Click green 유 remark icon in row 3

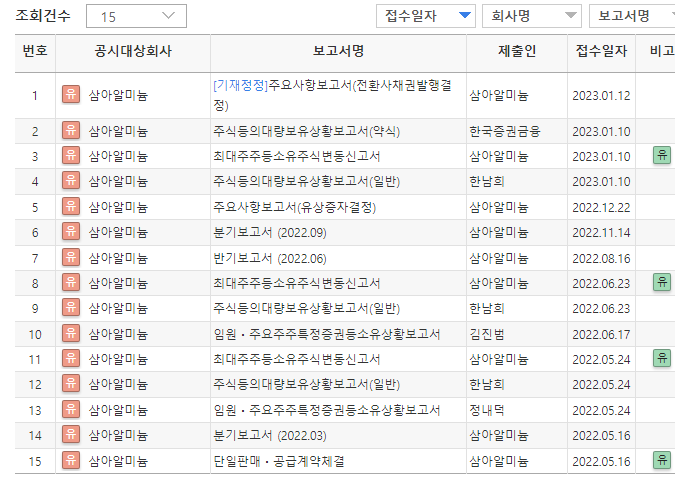point(662,155)
